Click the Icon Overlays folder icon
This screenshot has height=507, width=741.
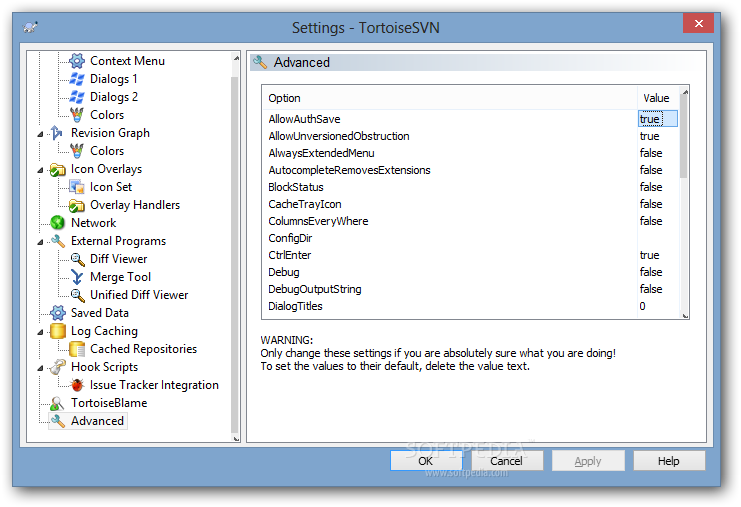(58, 169)
